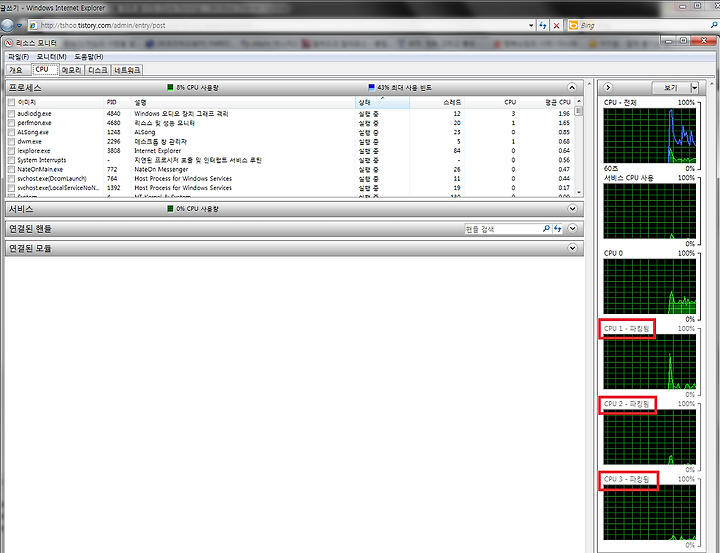Check the iexplore.exe process checkbox
This screenshot has height=553, width=720.
coord(11,151)
